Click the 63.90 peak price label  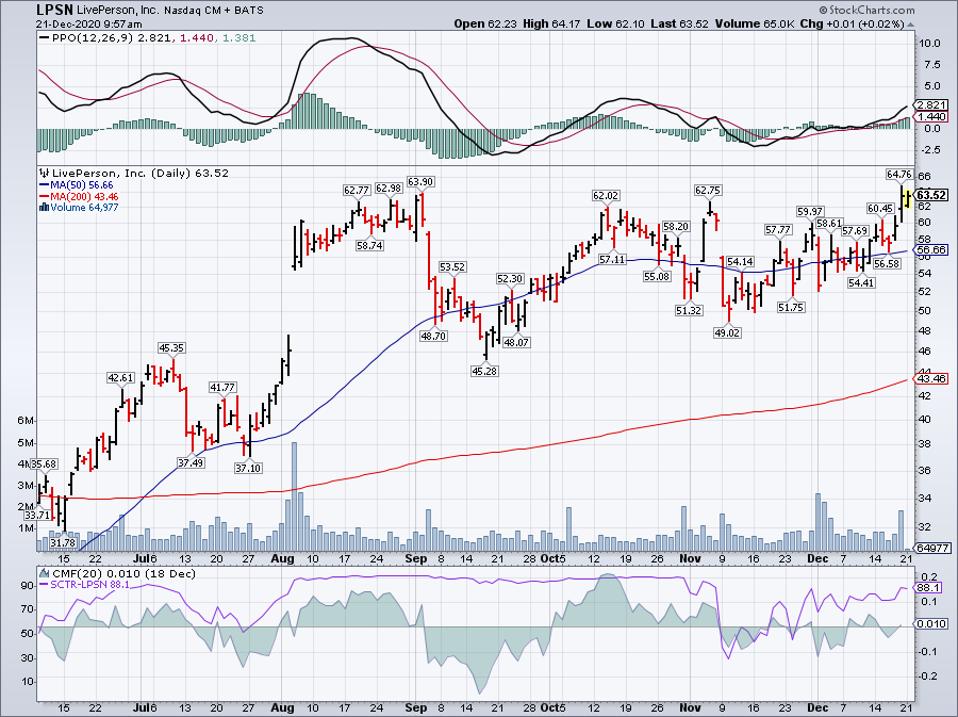421,182
